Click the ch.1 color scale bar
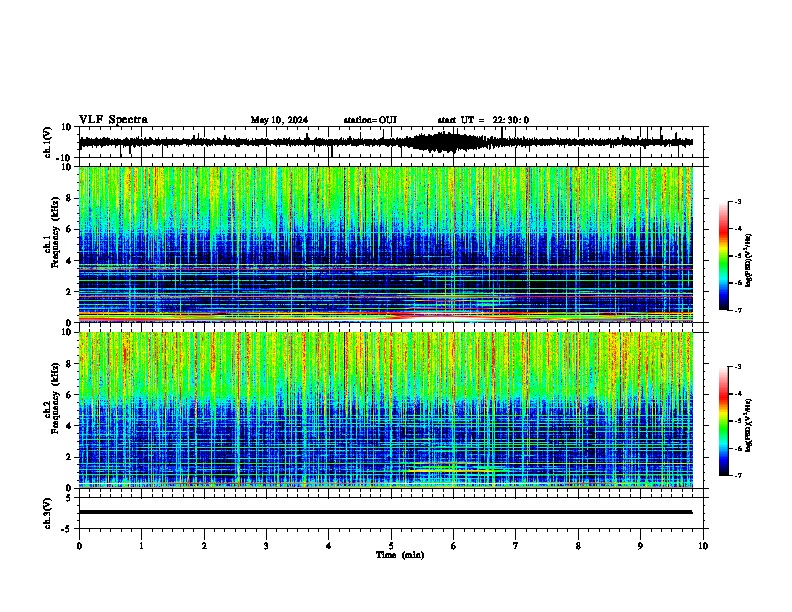Image resolution: width=792 pixels, height=612 pixels. tap(724, 256)
